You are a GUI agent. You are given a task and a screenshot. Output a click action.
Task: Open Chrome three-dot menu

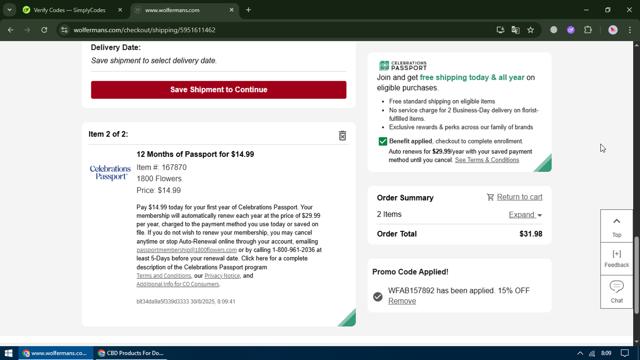tap(629, 30)
